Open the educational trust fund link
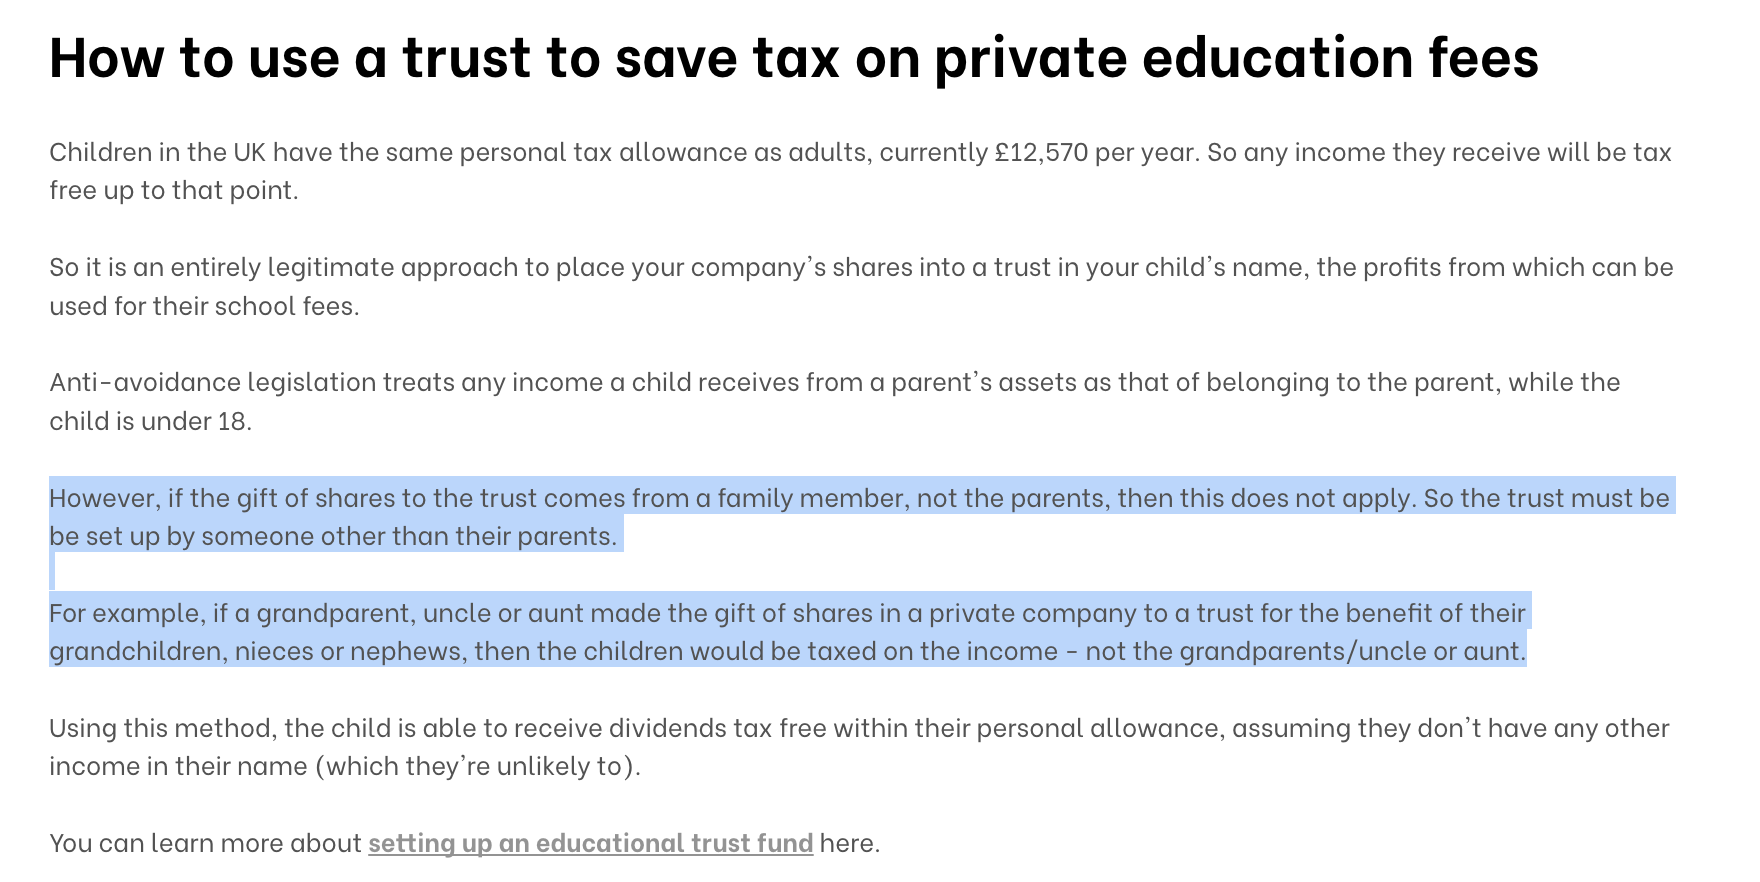Viewport: 1760px width, 882px height. (590, 843)
